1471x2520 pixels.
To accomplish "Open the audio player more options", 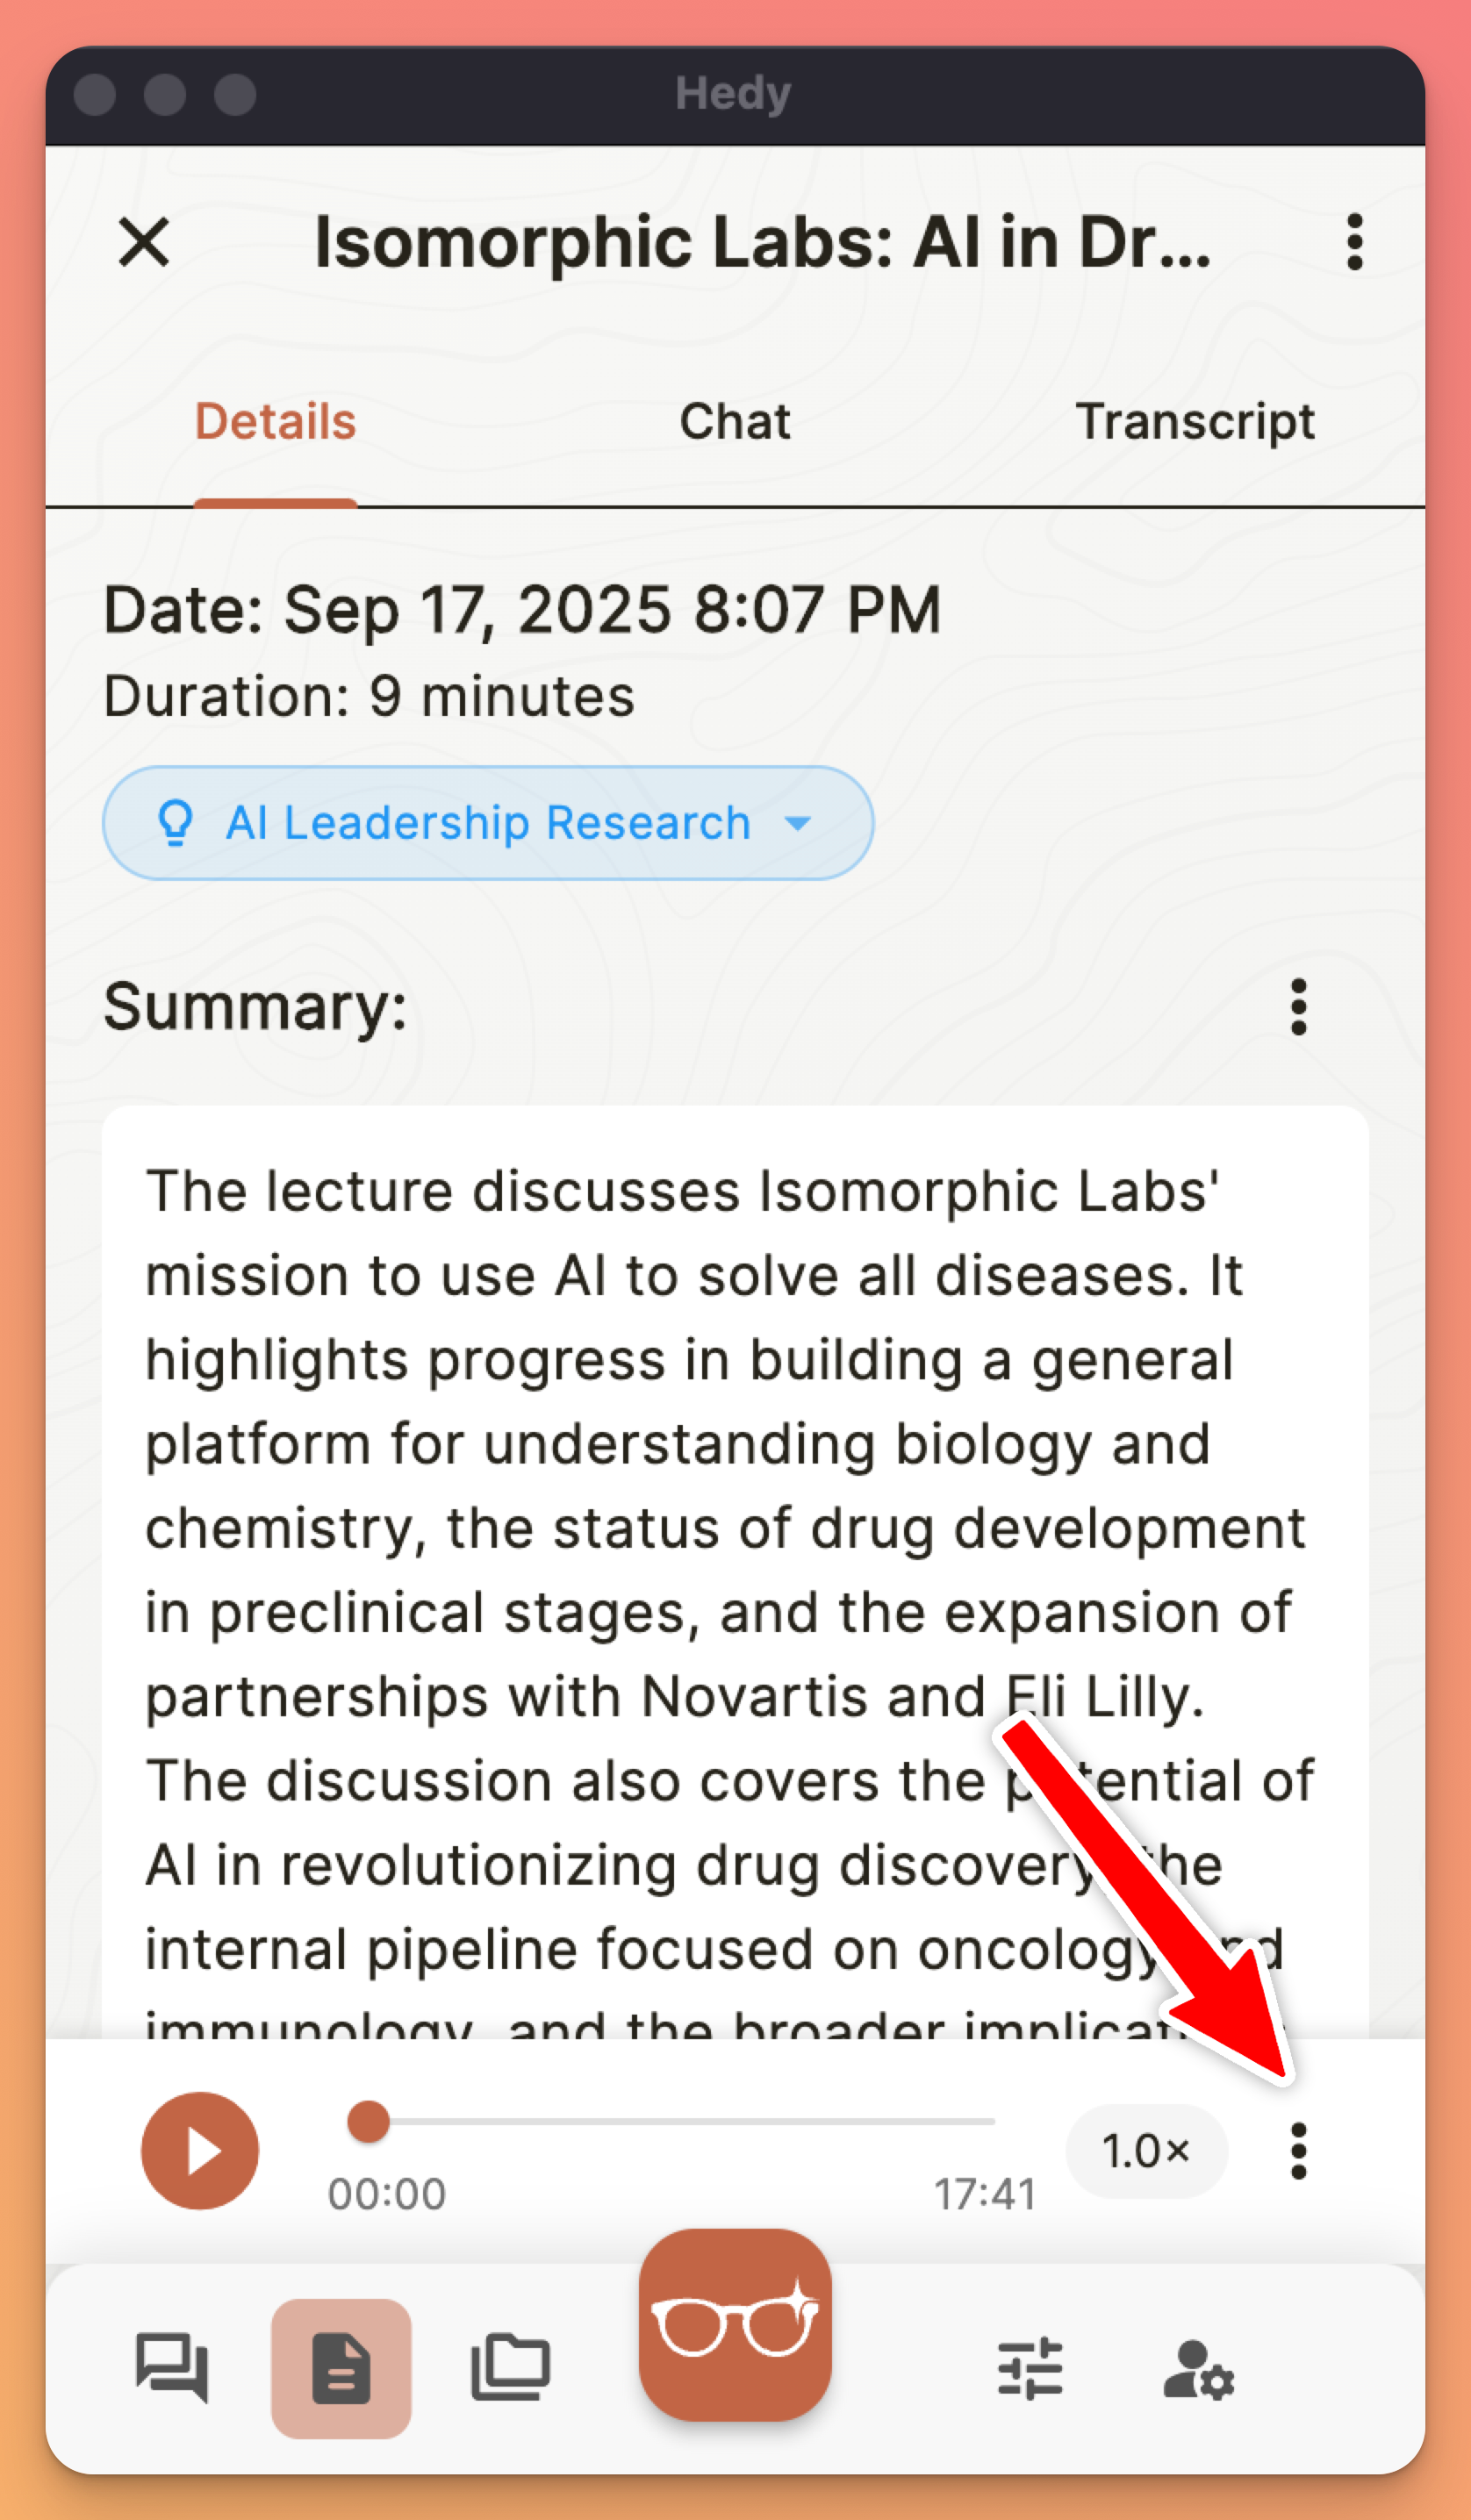I will coord(1298,2151).
